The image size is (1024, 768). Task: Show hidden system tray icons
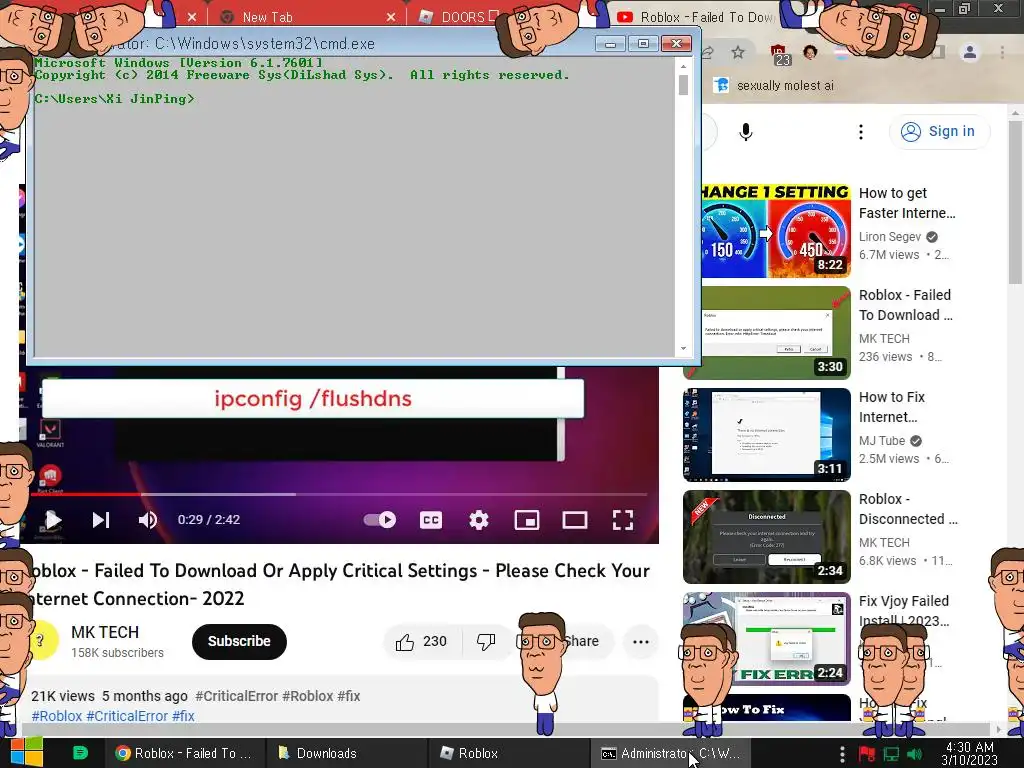[842, 754]
